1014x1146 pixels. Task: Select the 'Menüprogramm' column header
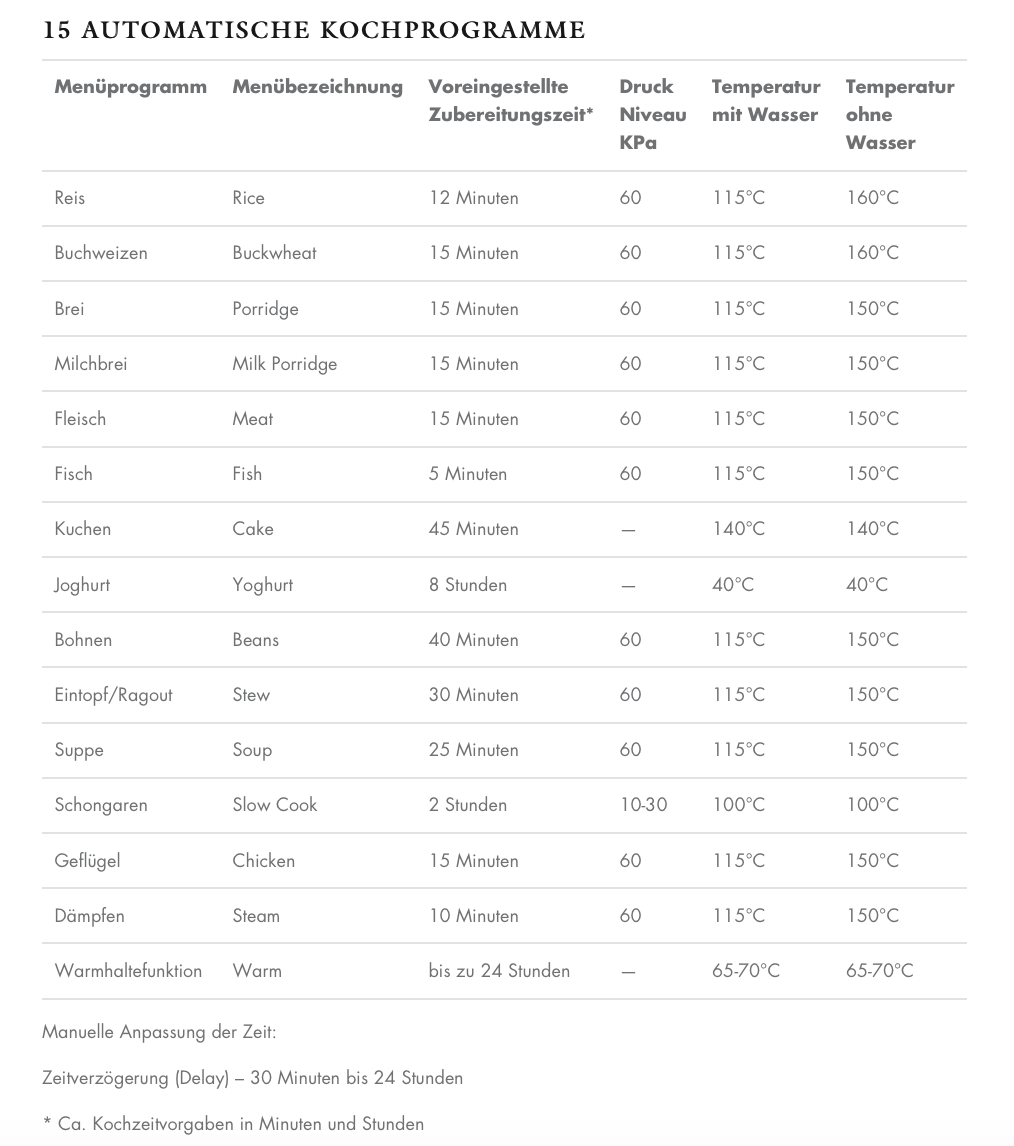tap(130, 87)
